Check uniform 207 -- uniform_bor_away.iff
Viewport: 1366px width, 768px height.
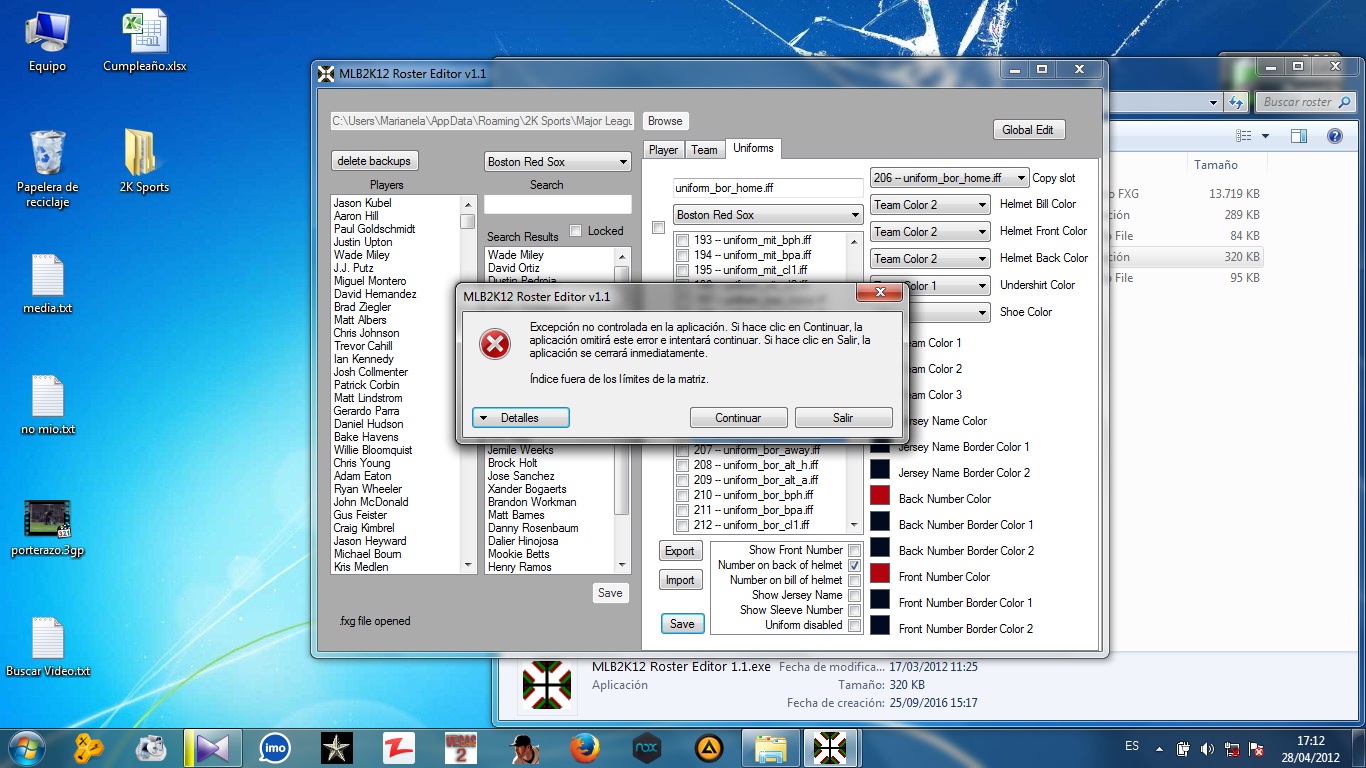[681, 451]
